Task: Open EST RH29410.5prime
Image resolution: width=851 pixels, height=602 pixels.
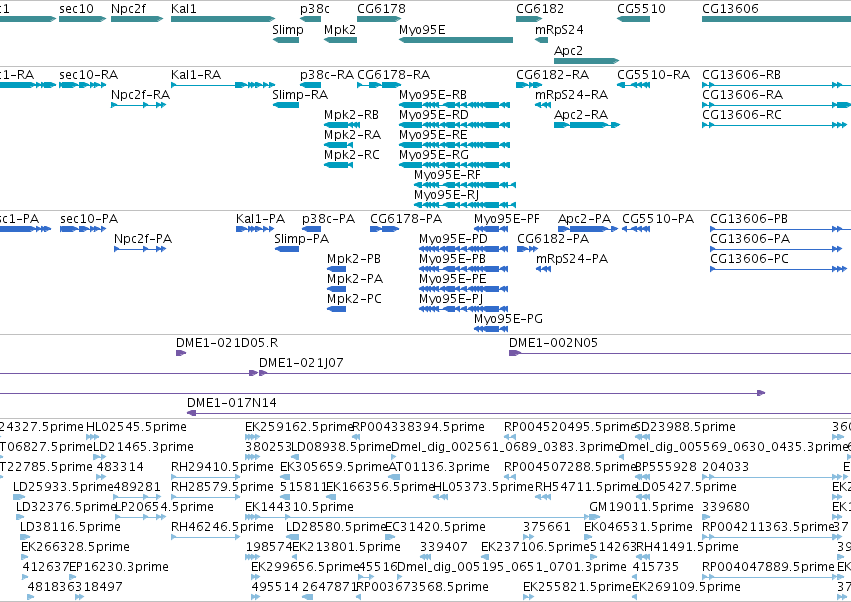Action: pyautogui.click(x=222, y=467)
